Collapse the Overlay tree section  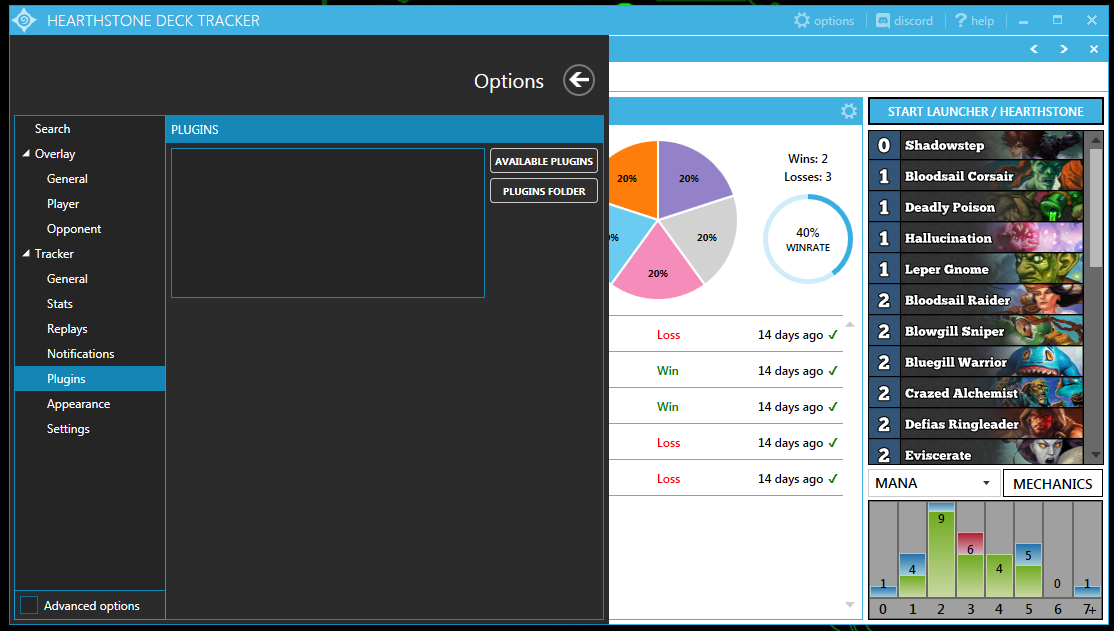(x=26, y=153)
